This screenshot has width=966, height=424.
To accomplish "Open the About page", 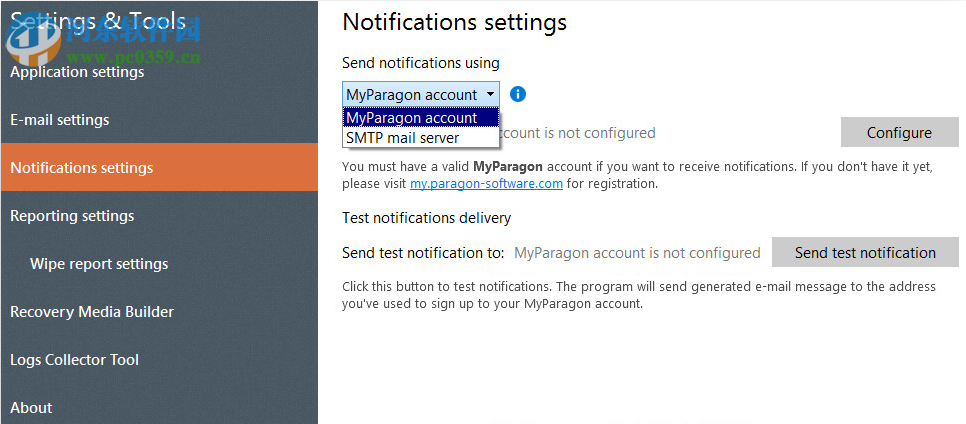I will click(x=31, y=408).
